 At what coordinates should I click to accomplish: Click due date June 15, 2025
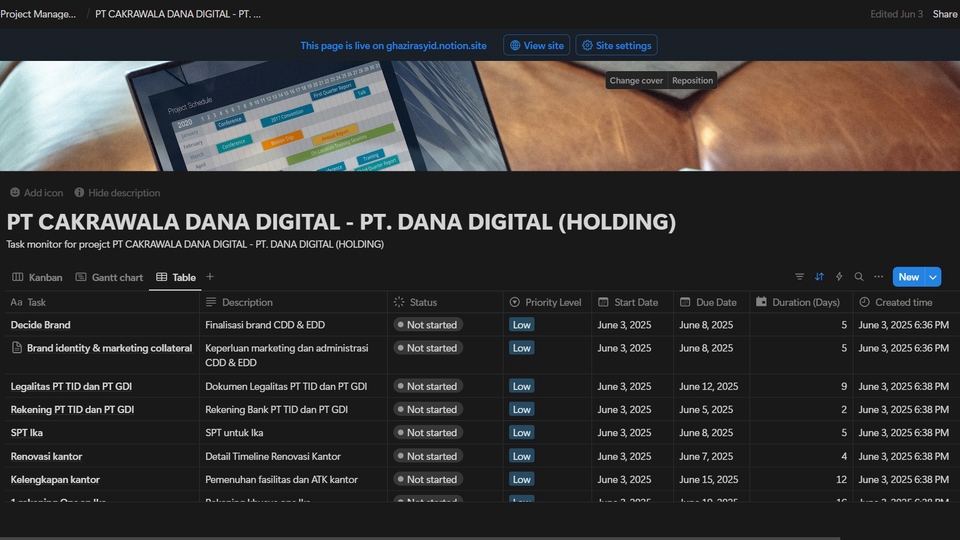[x=708, y=479]
